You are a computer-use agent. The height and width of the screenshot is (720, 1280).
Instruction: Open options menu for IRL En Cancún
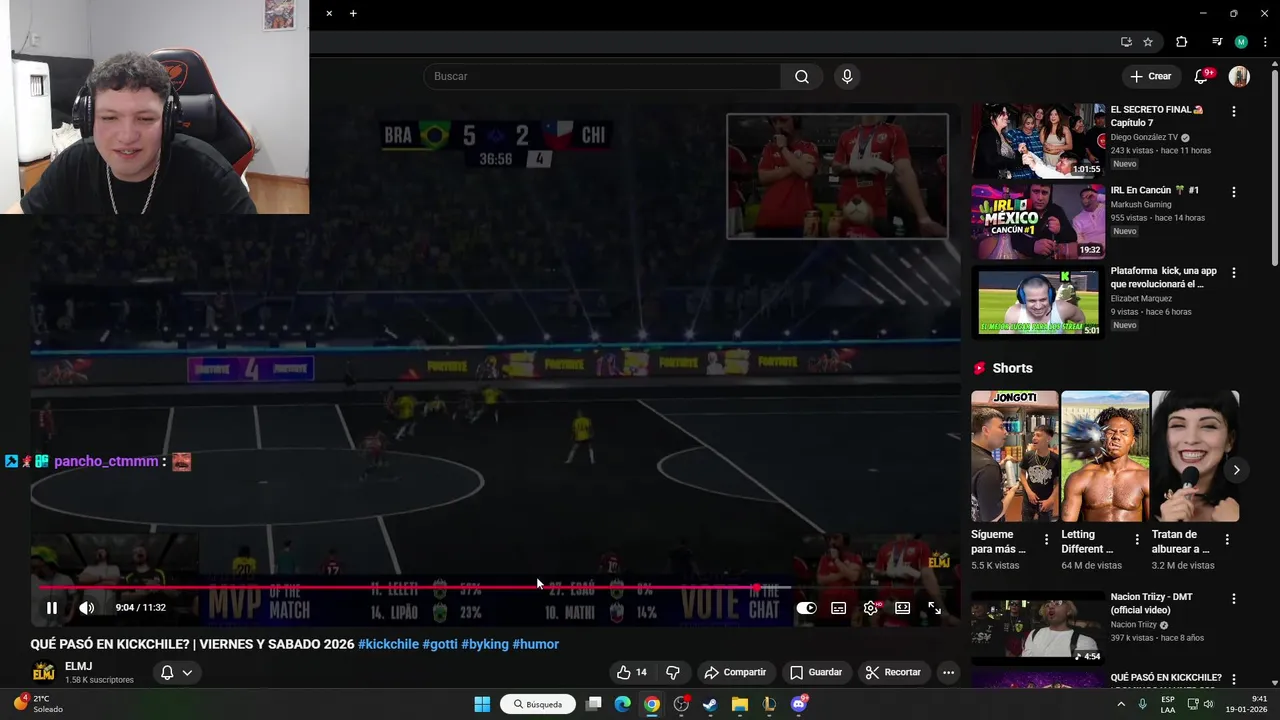(x=1233, y=192)
